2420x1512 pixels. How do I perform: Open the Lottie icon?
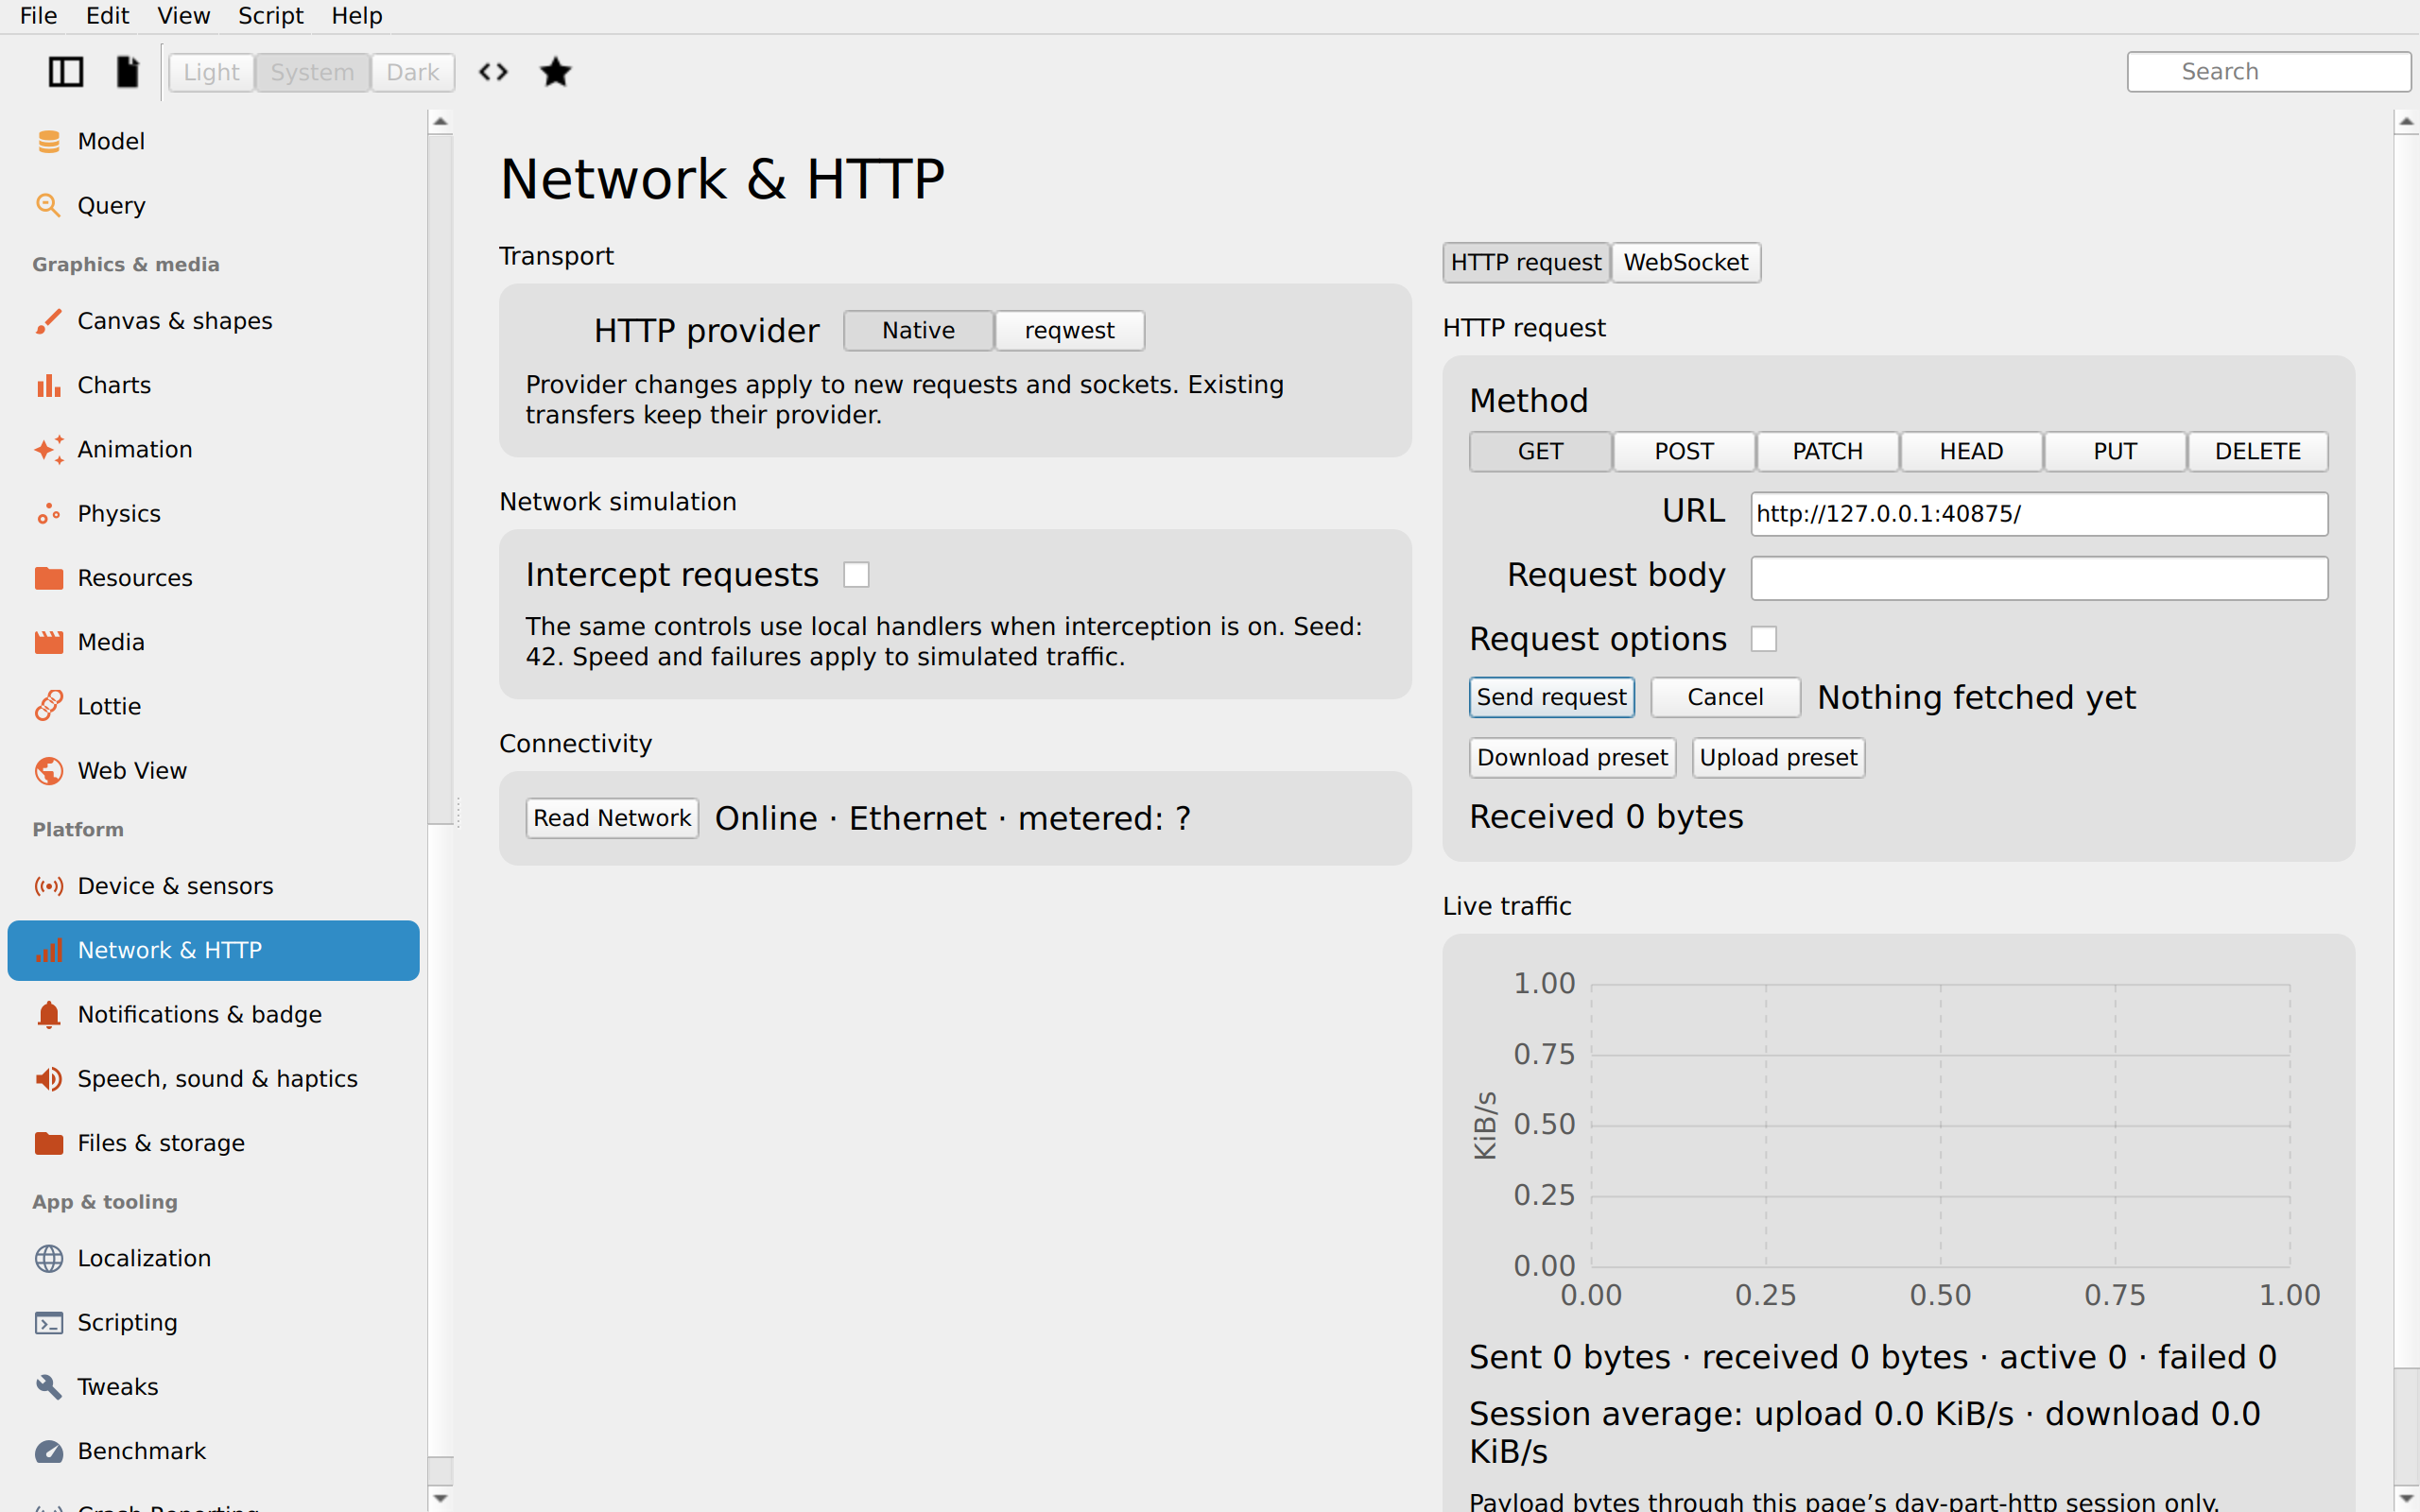(x=48, y=706)
